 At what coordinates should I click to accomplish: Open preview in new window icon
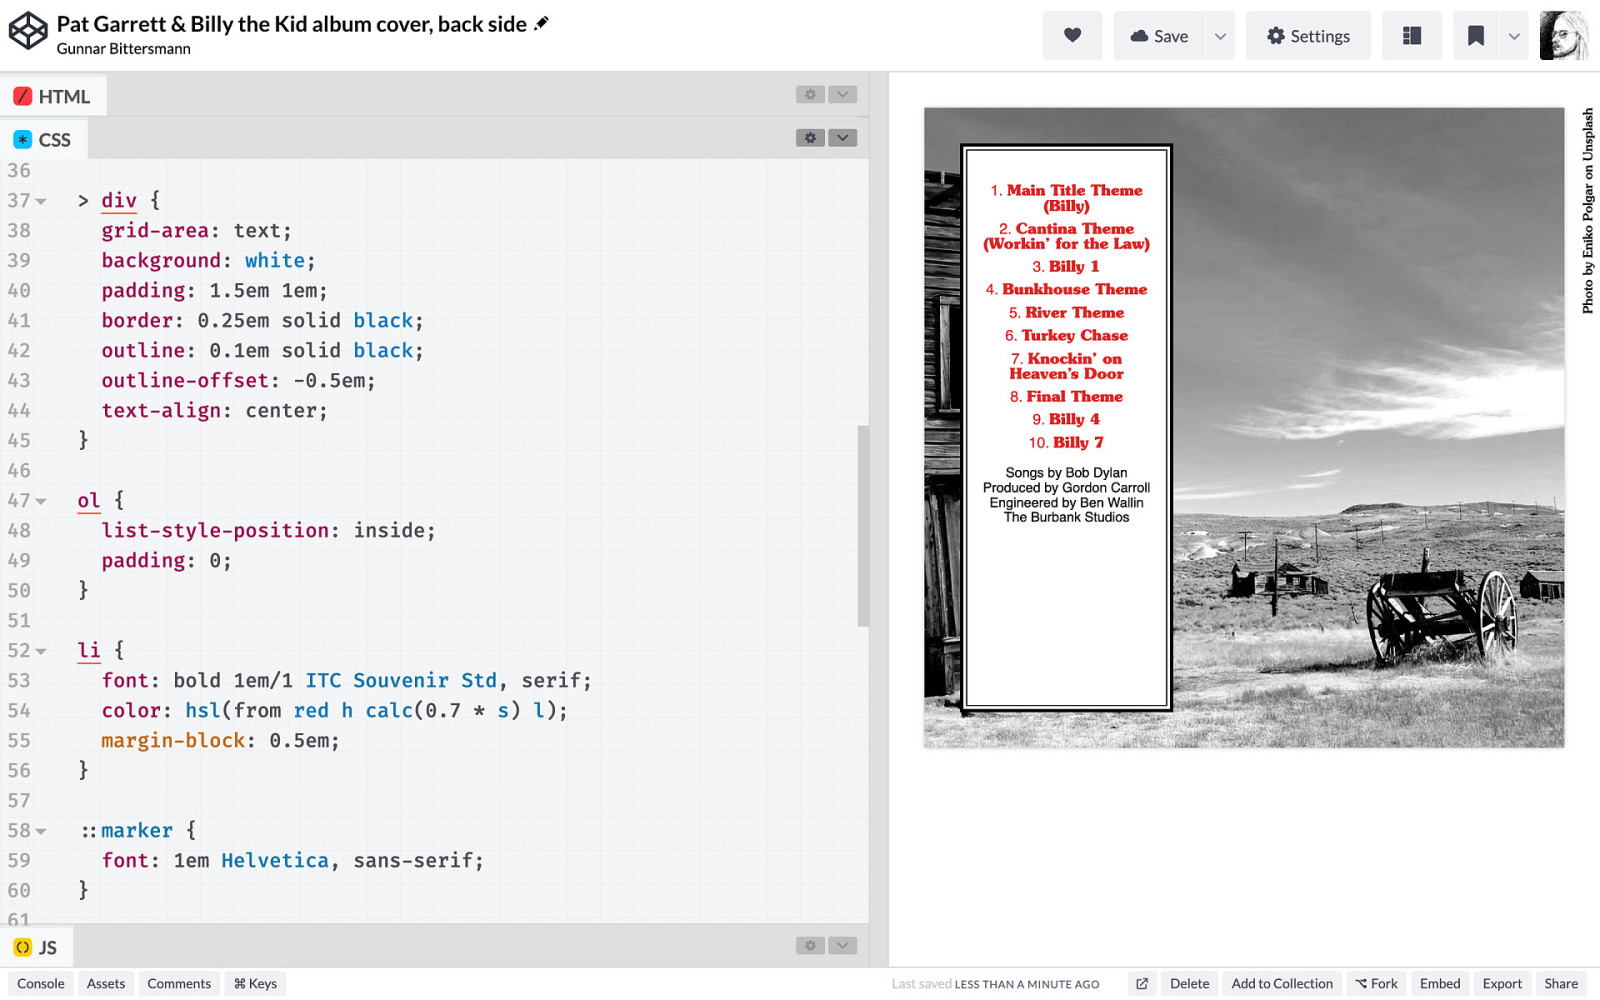click(x=1141, y=984)
